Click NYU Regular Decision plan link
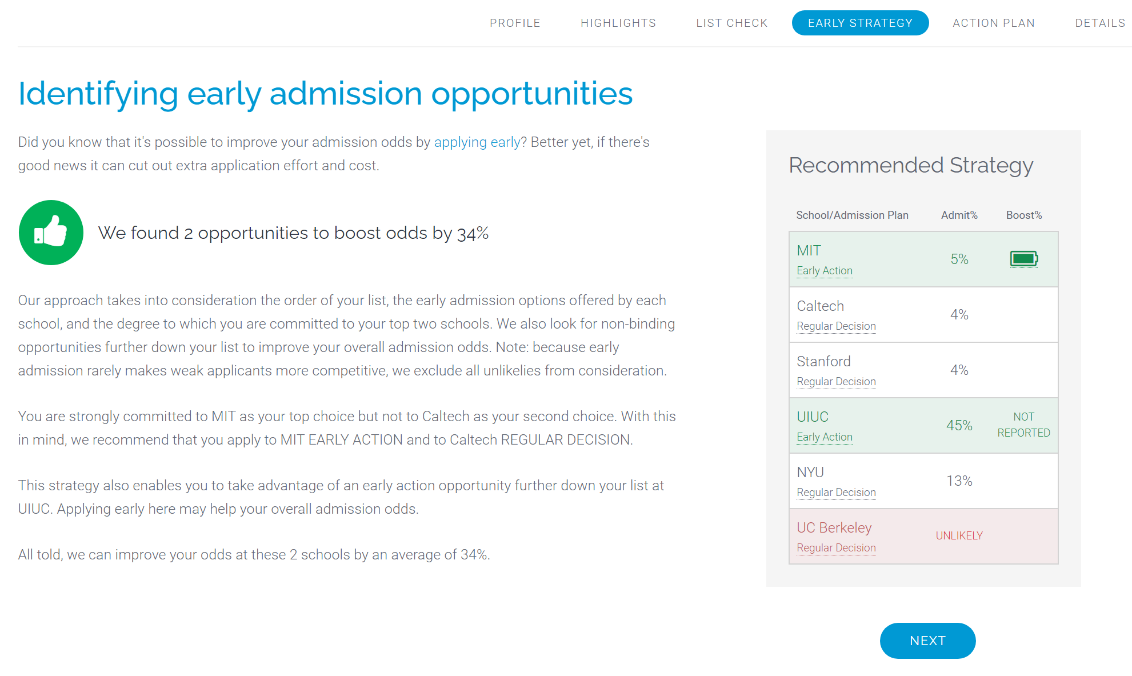The width and height of the screenshot is (1132, 676). (x=836, y=493)
